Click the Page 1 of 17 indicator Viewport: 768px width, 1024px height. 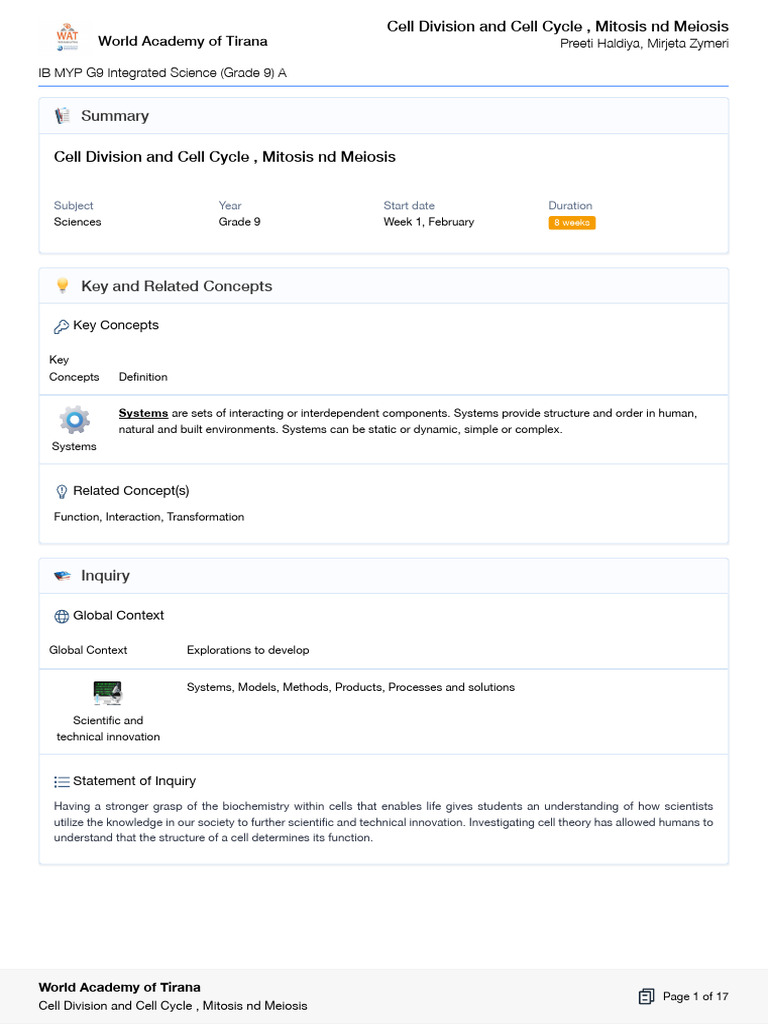pos(695,996)
